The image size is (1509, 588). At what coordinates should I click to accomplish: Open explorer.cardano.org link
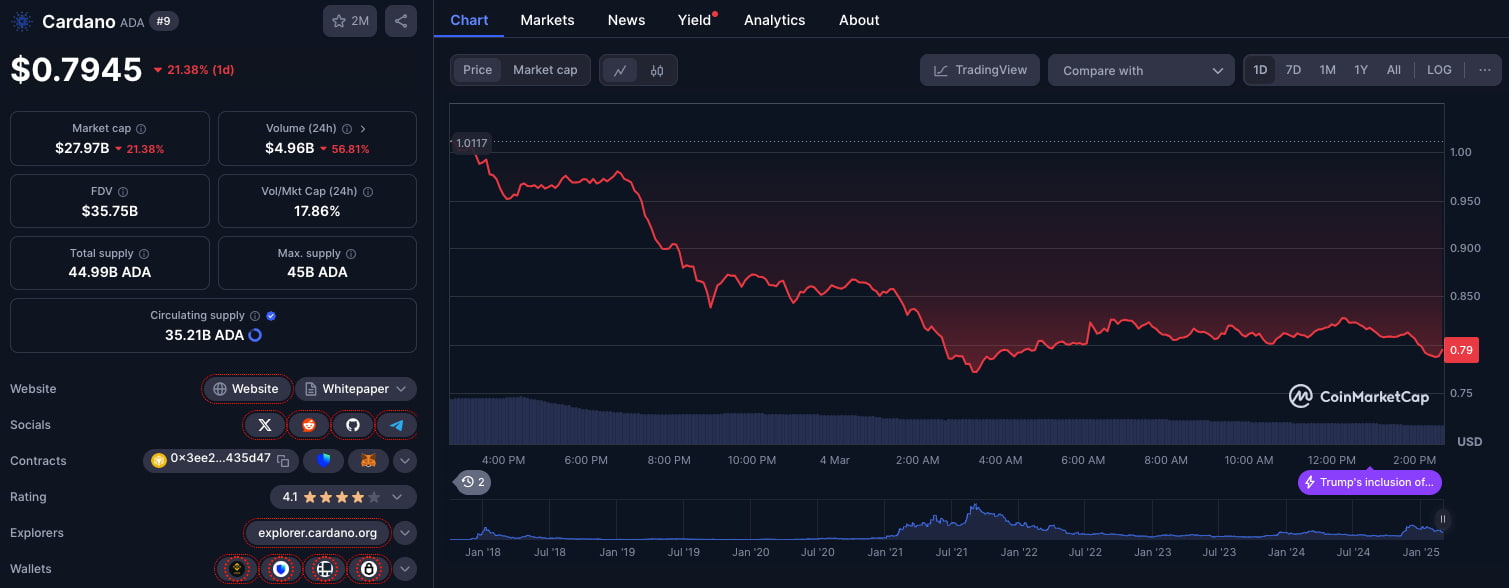(318, 533)
